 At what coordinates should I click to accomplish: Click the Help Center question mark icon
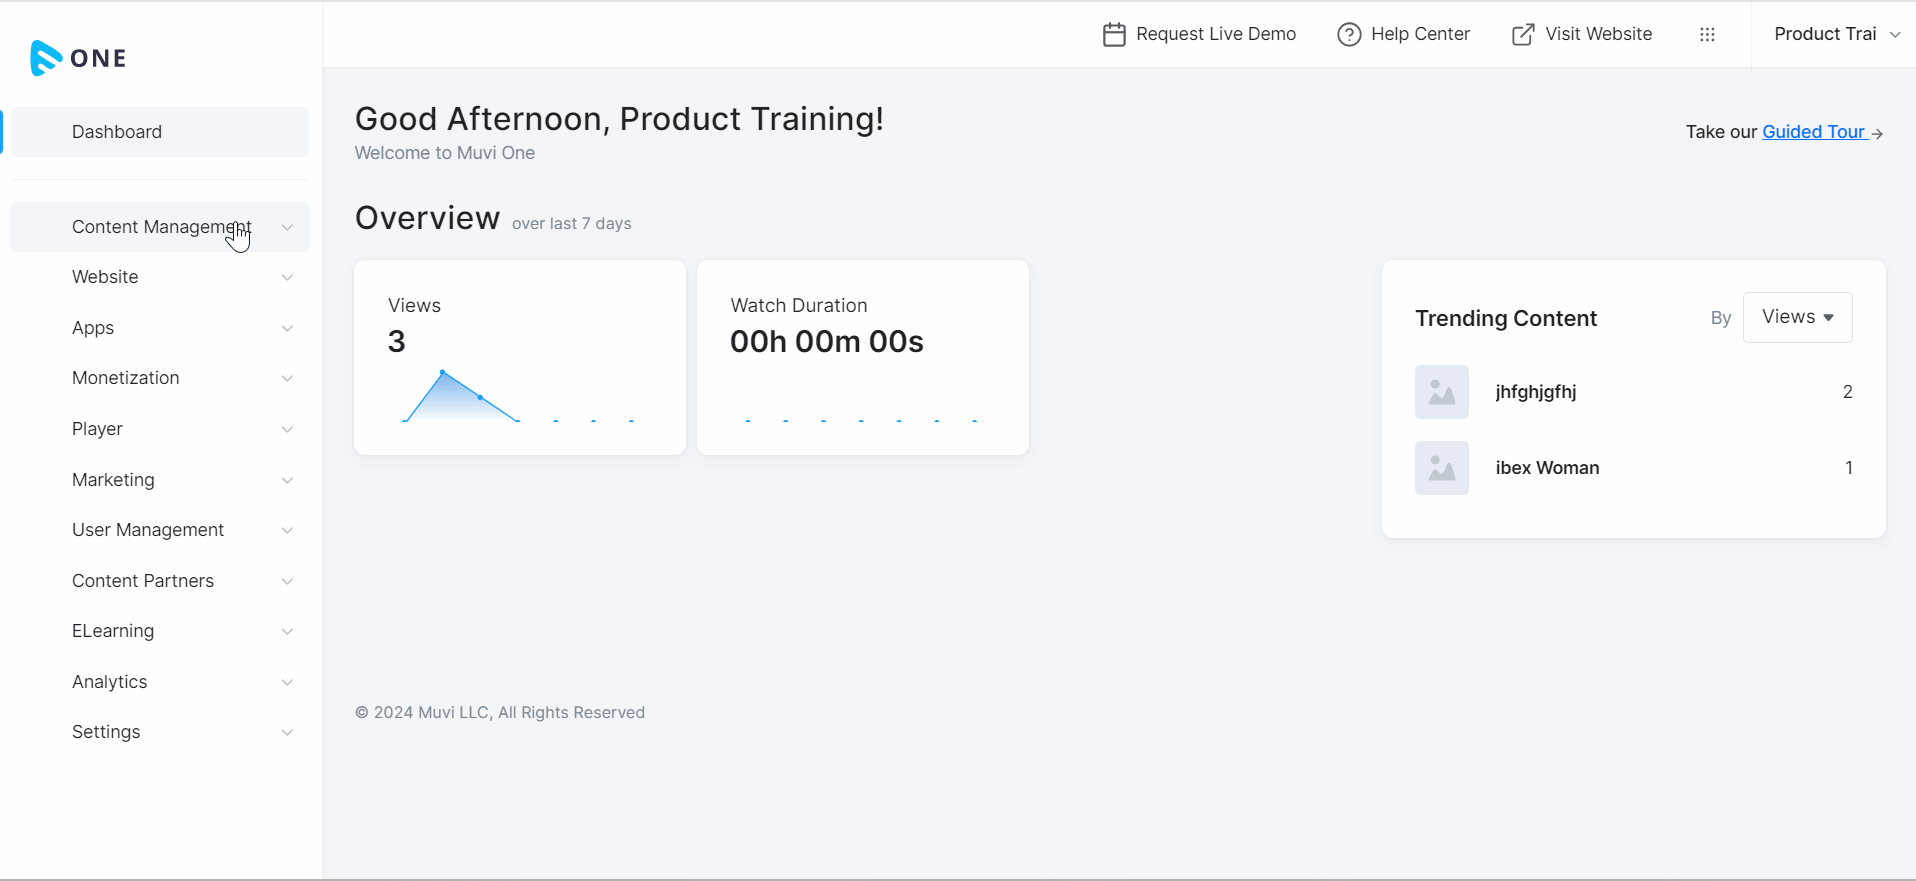pos(1349,35)
